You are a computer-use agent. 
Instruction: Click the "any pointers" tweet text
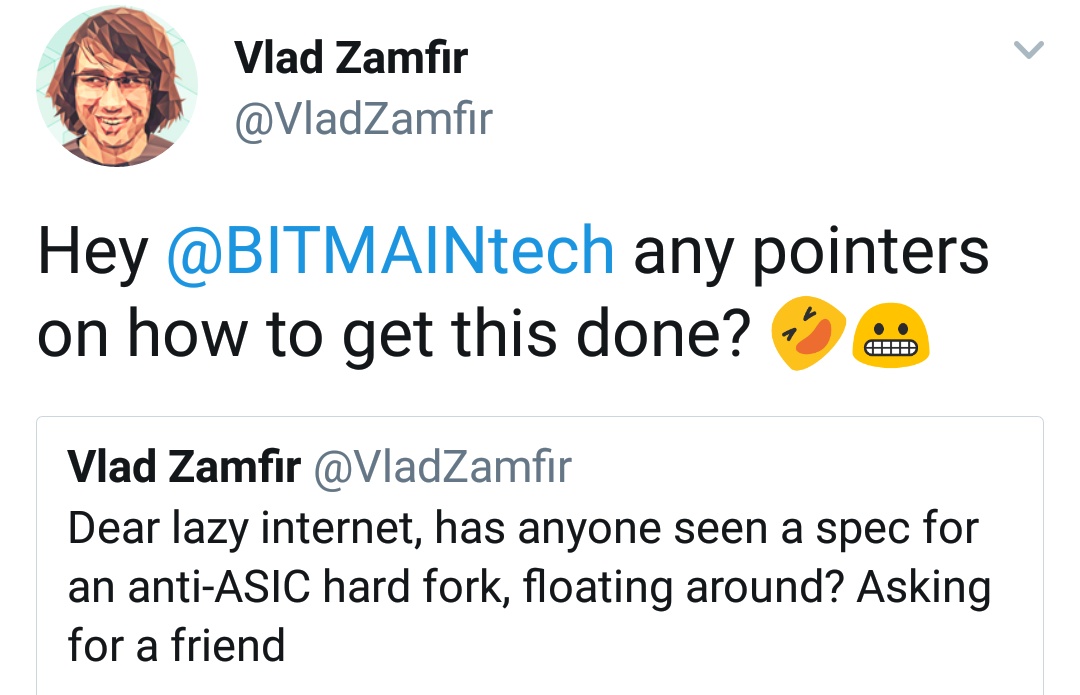click(810, 253)
